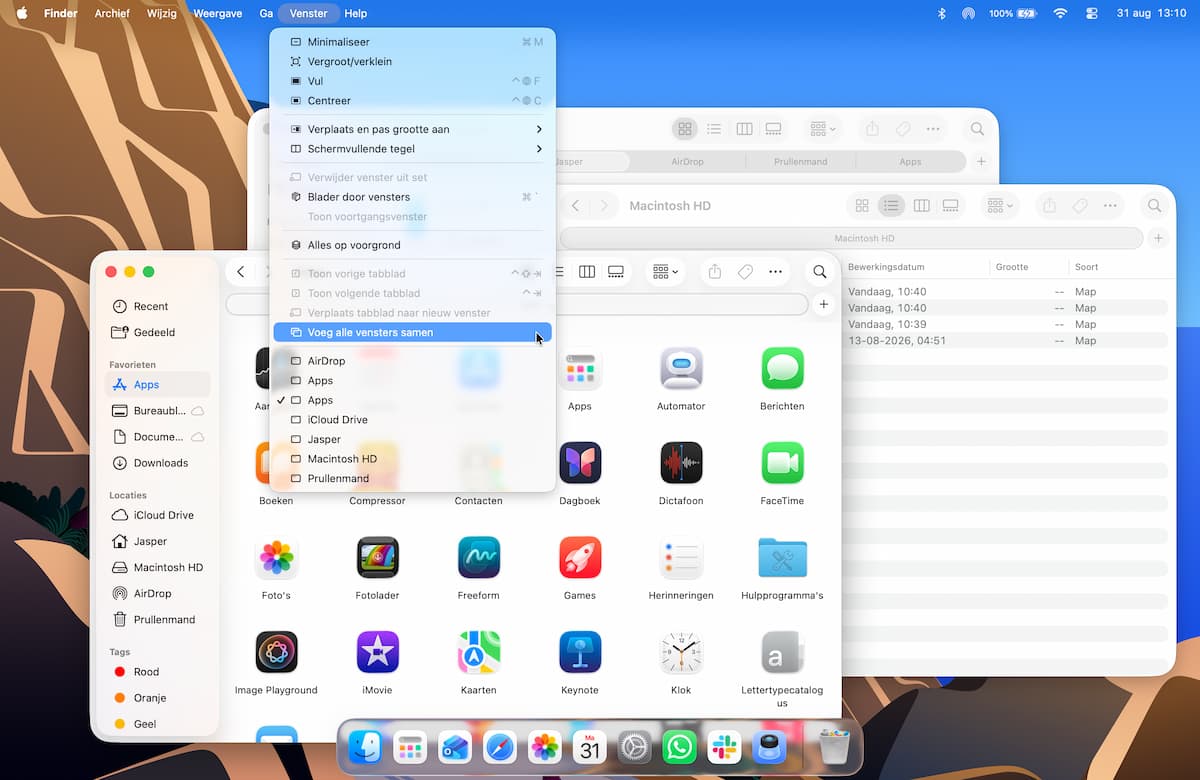This screenshot has height=780, width=1200.
Task: Switch to icon view in Macintosh HD window
Action: point(862,206)
